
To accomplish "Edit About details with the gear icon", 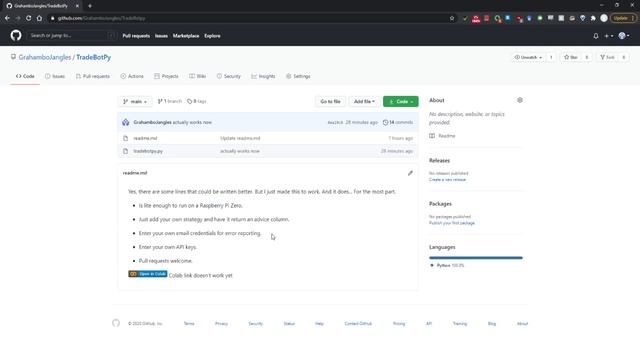I will 520,100.
